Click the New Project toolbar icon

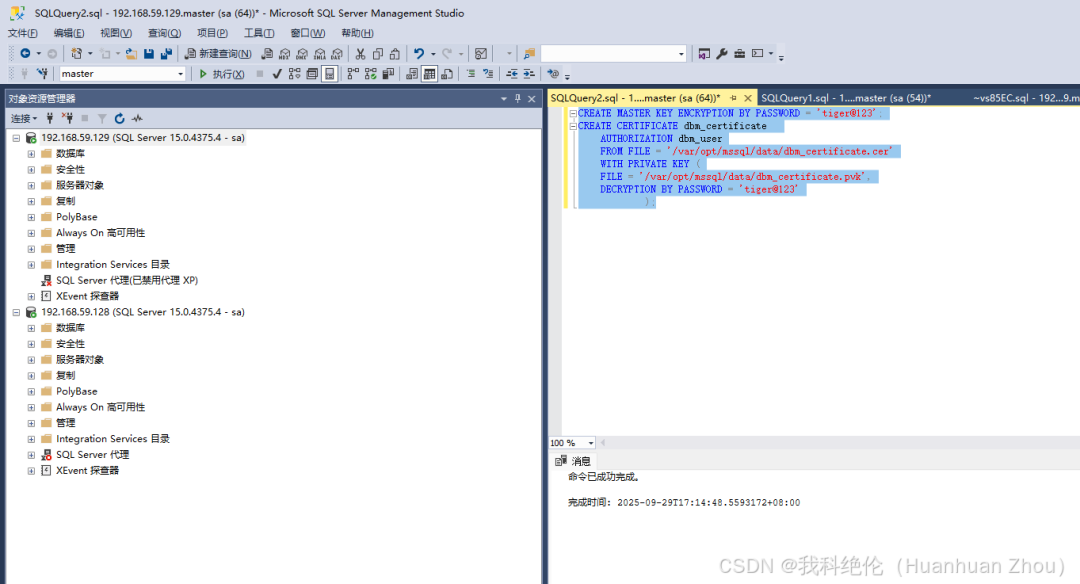76,53
